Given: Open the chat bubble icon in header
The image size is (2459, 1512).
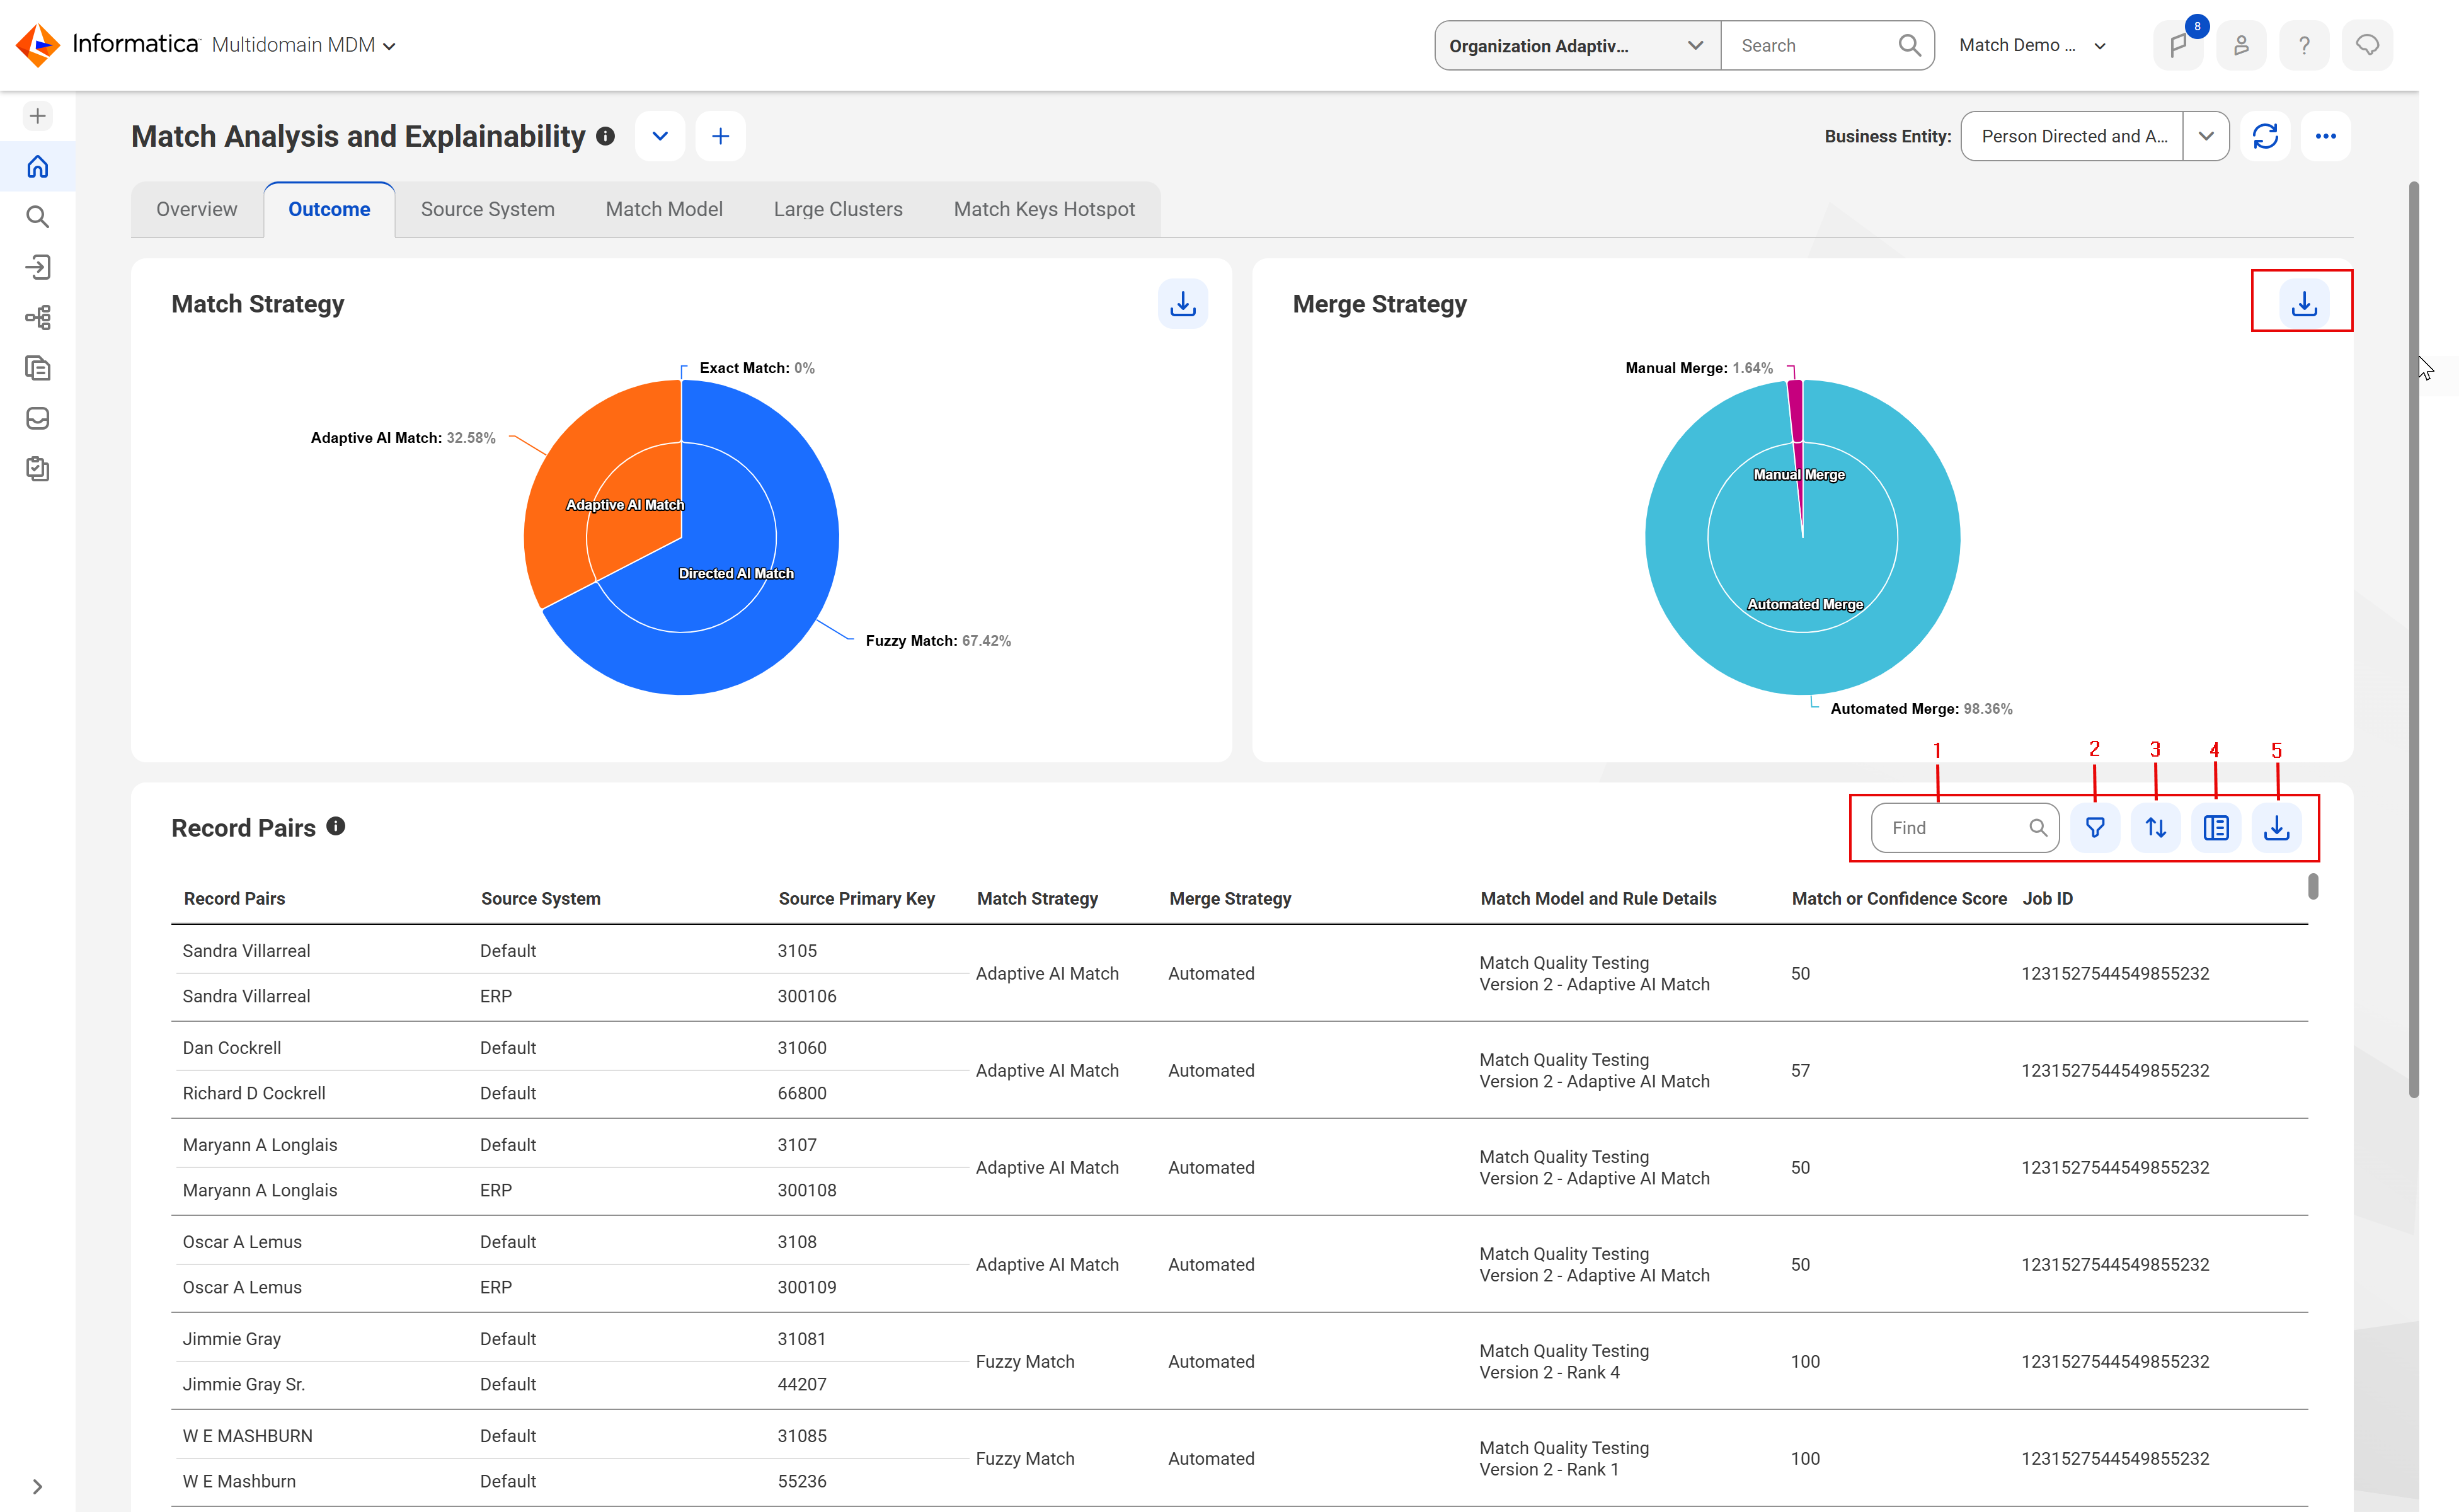Looking at the screenshot, I should click(2367, 45).
